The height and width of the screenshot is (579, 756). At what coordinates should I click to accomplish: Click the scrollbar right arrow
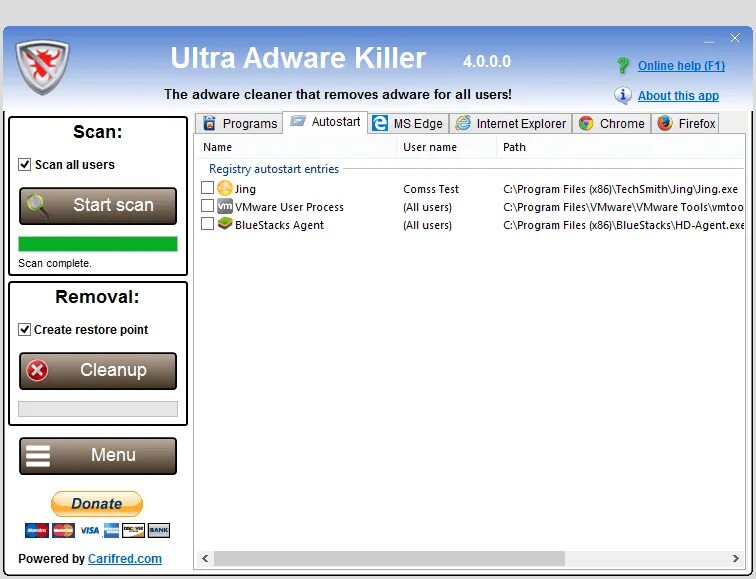point(736,558)
